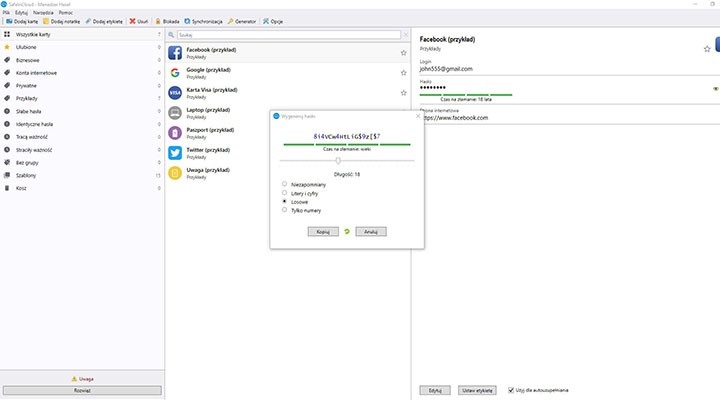Choose the Tylko numery radio option
The width and height of the screenshot is (720, 400).
(285, 210)
